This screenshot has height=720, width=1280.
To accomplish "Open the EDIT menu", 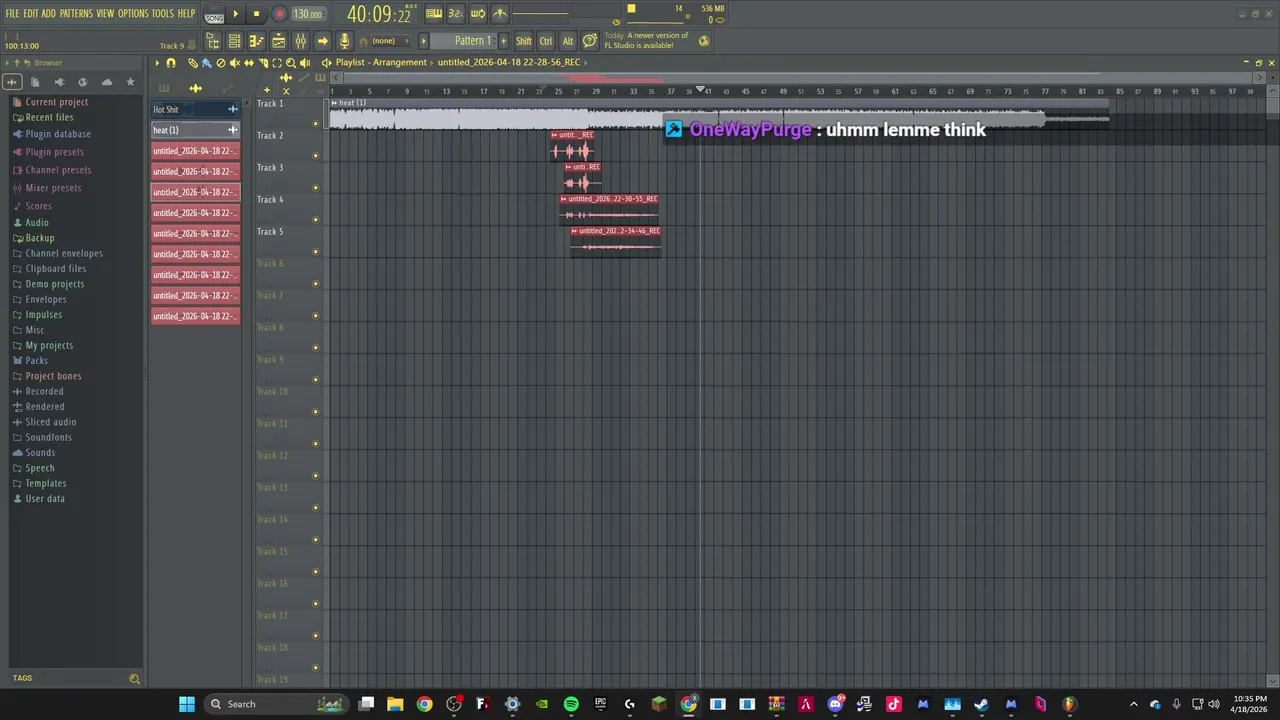I will (31, 14).
